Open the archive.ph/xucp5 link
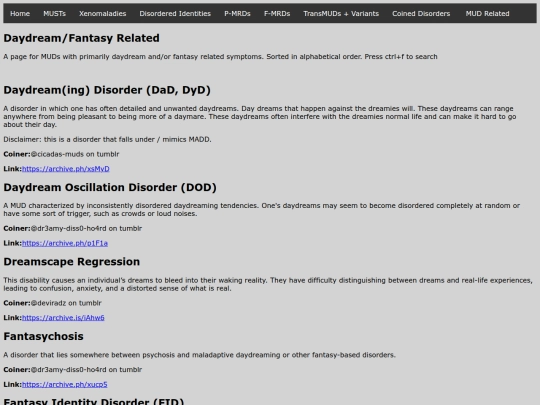 pyautogui.click(x=65, y=384)
